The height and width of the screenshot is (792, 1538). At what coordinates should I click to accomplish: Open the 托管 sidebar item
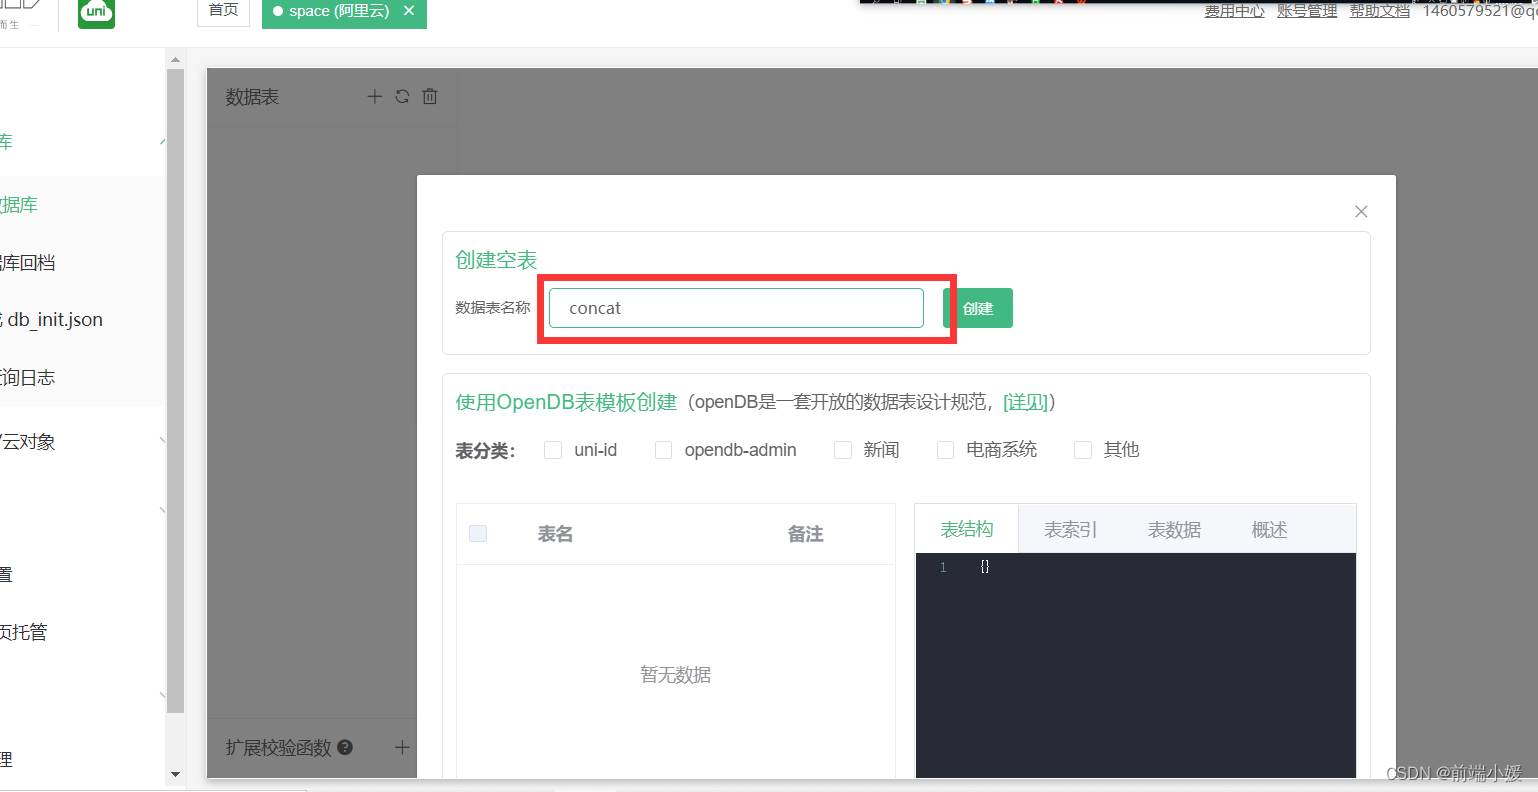(x=23, y=632)
